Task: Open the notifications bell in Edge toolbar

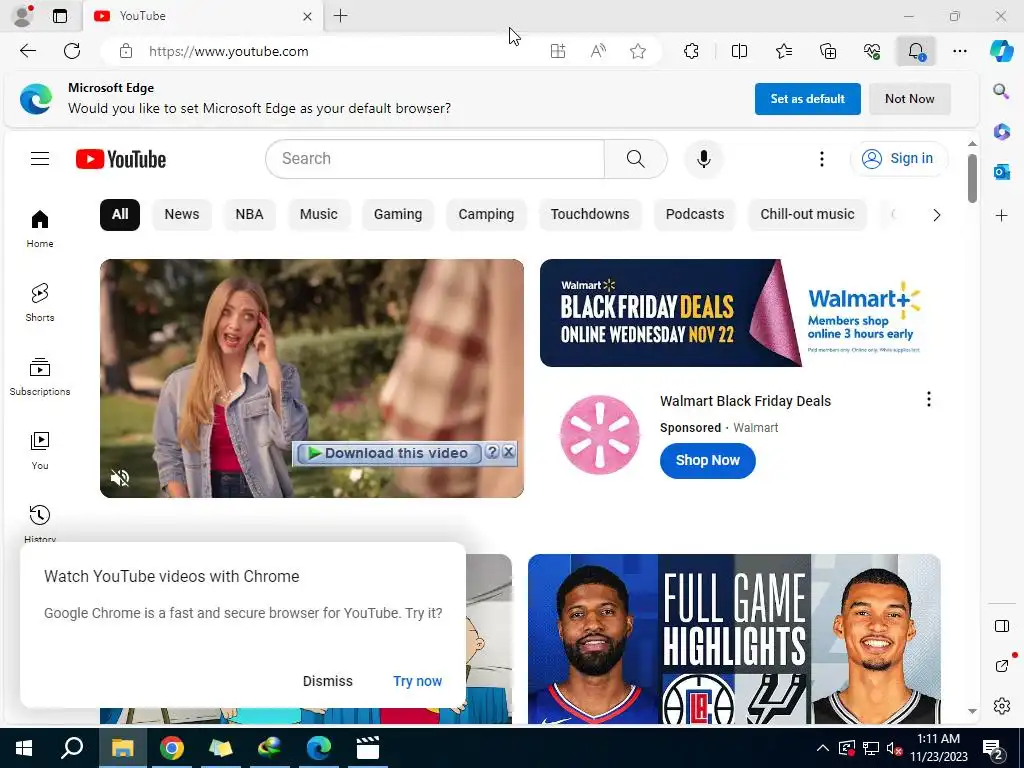Action: [916, 51]
